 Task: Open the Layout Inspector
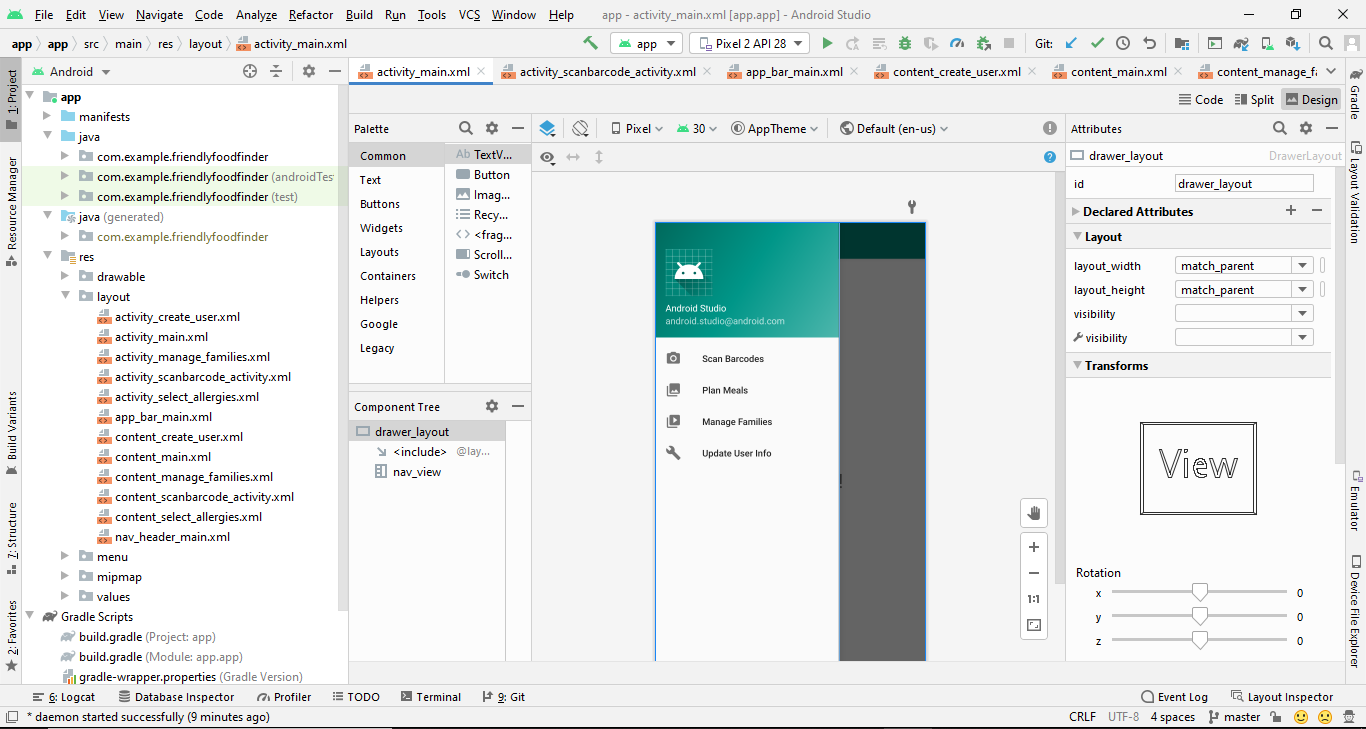(1282, 697)
